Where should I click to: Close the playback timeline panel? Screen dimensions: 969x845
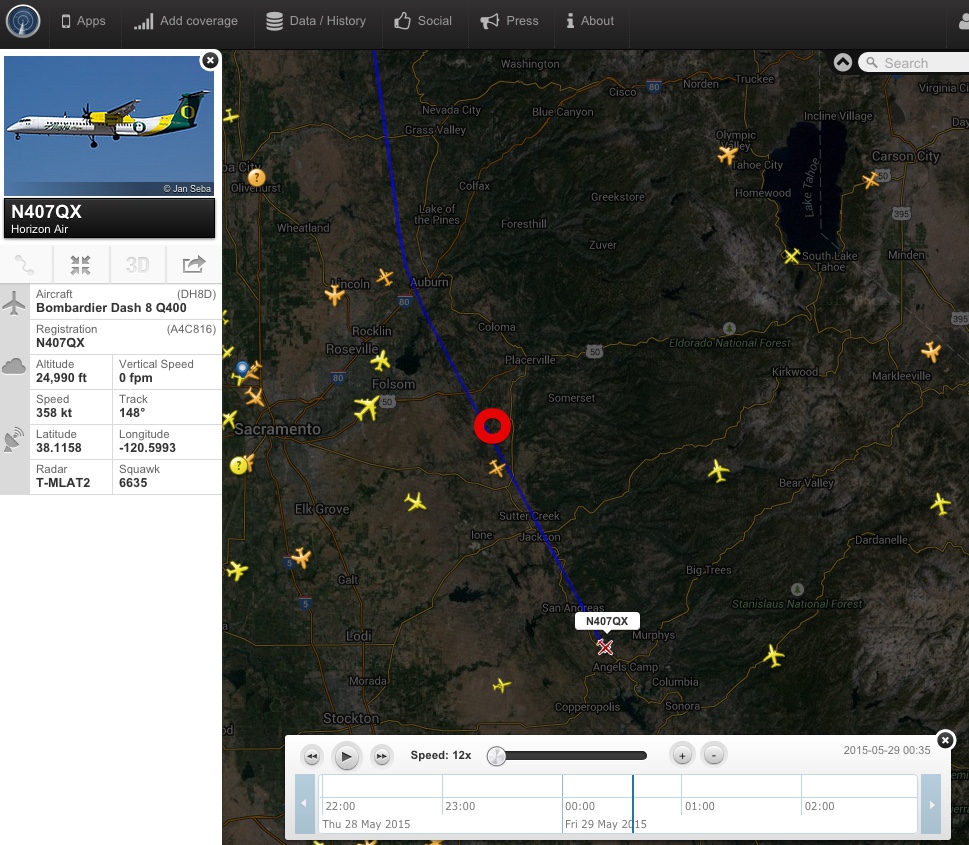(945, 740)
